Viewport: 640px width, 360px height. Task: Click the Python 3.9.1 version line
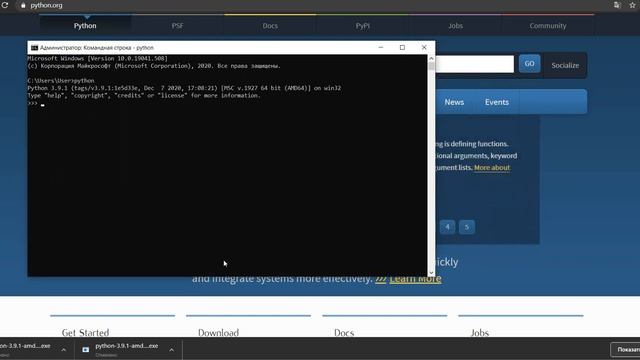184,88
